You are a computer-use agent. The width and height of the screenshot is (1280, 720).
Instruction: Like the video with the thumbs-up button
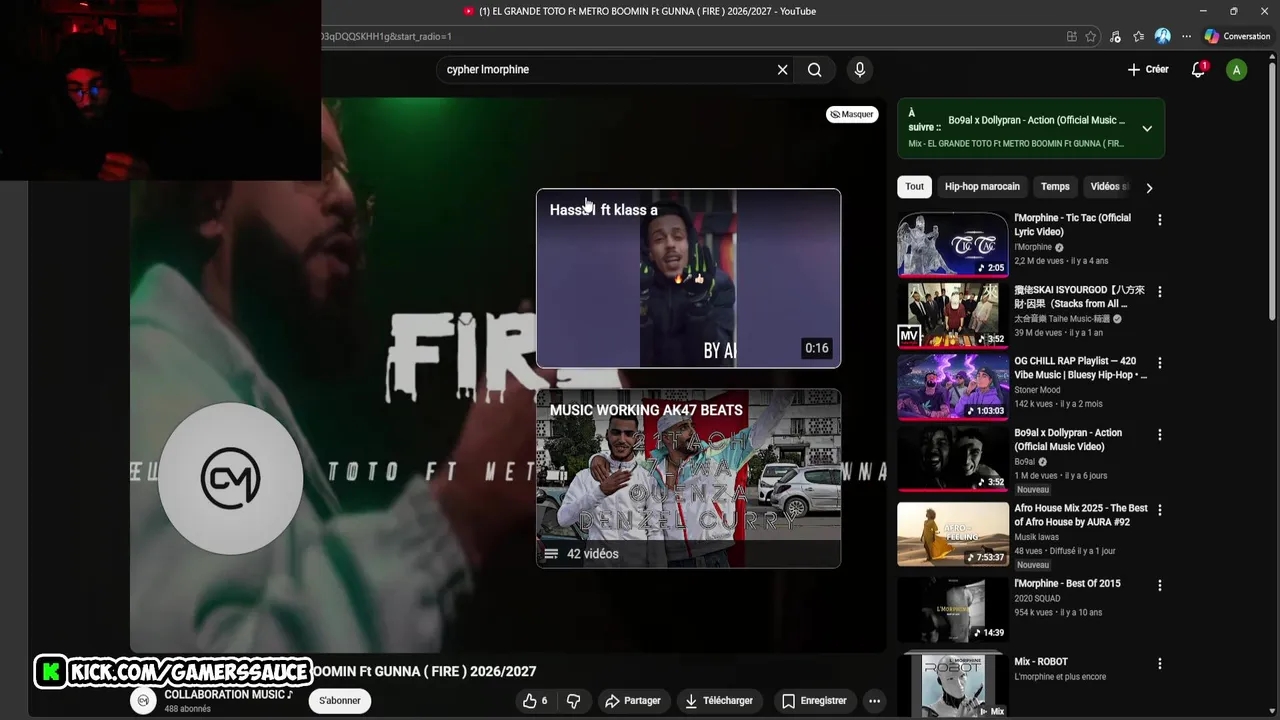(536, 701)
